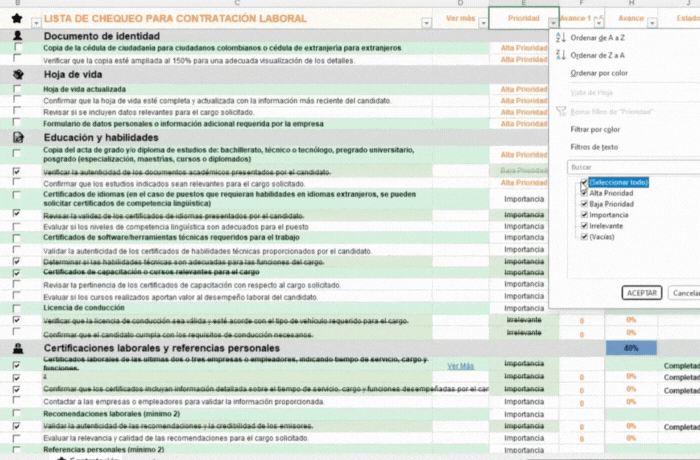Uncheck Irrelevante in the filter list
Screen dimensions: 700x460
tap(584, 226)
